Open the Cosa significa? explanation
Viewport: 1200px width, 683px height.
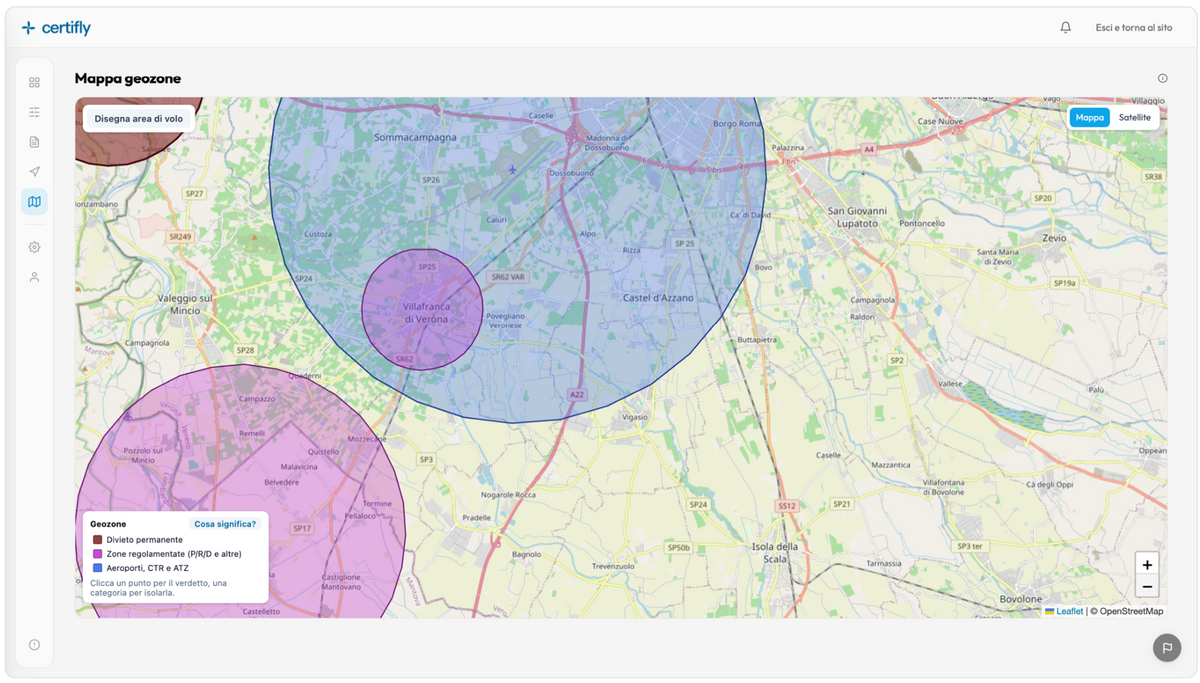coord(225,524)
